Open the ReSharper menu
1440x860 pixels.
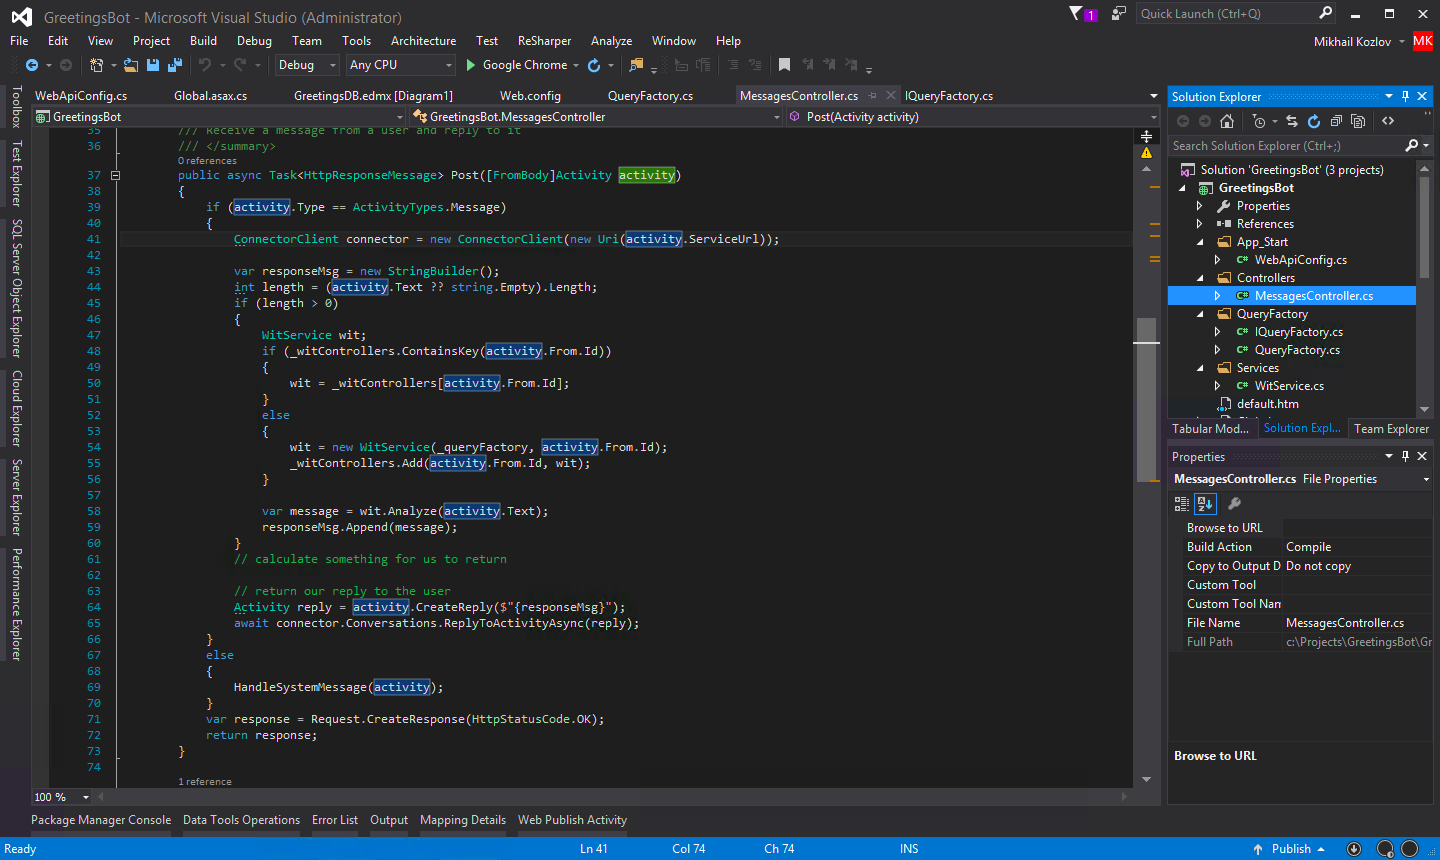coord(544,41)
